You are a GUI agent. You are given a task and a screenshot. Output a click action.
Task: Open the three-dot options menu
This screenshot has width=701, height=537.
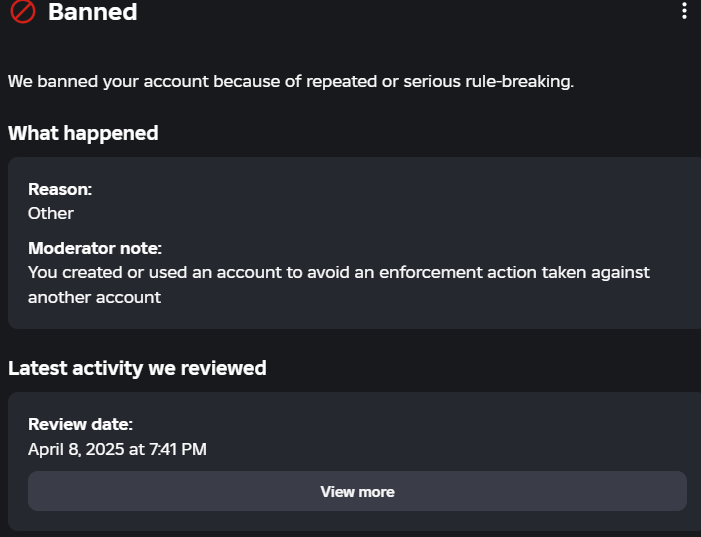pyautogui.click(x=684, y=11)
